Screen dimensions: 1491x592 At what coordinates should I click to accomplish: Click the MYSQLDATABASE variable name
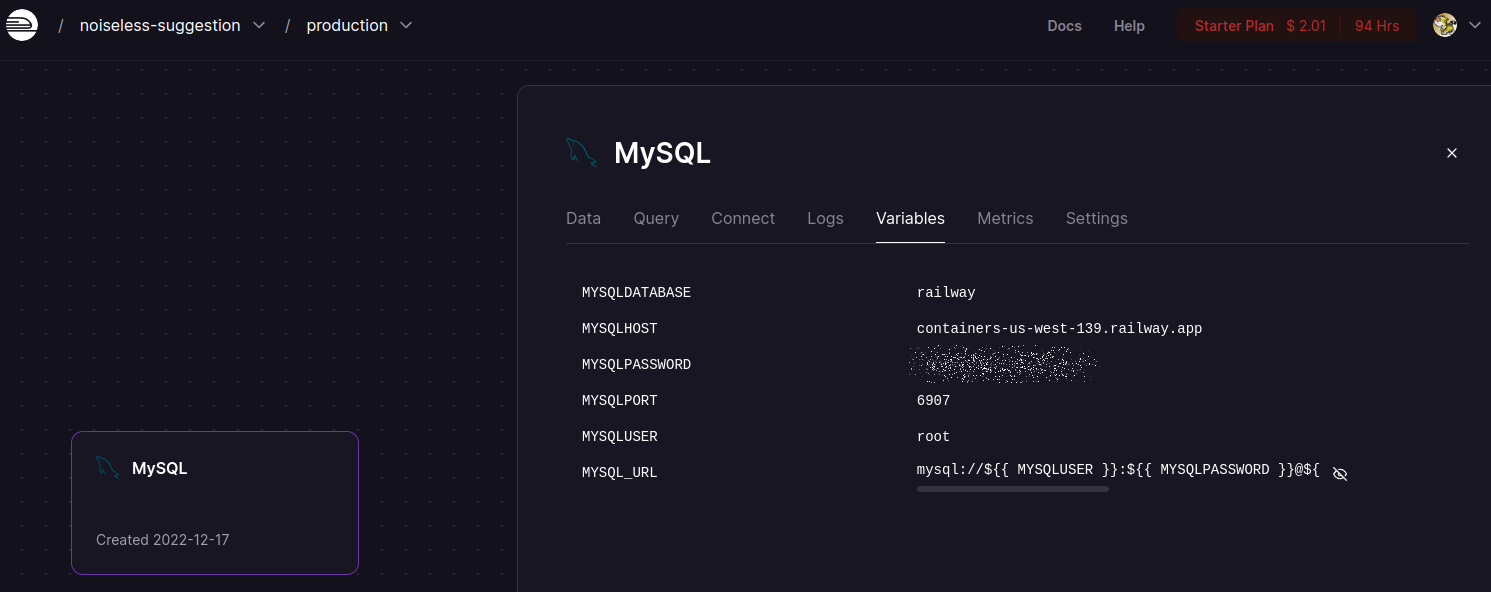(636, 293)
